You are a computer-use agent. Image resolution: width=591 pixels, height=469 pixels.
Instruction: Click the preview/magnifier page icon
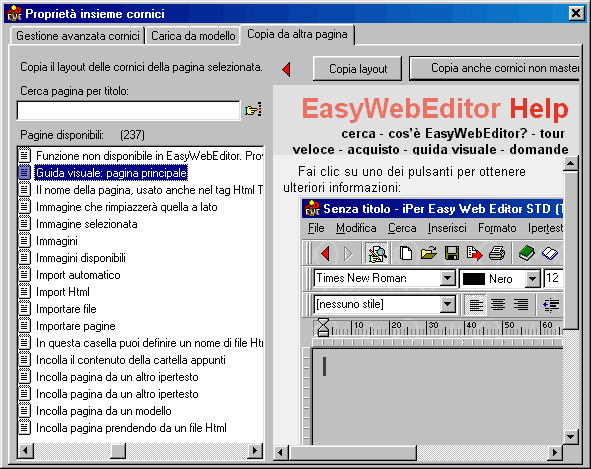377,253
